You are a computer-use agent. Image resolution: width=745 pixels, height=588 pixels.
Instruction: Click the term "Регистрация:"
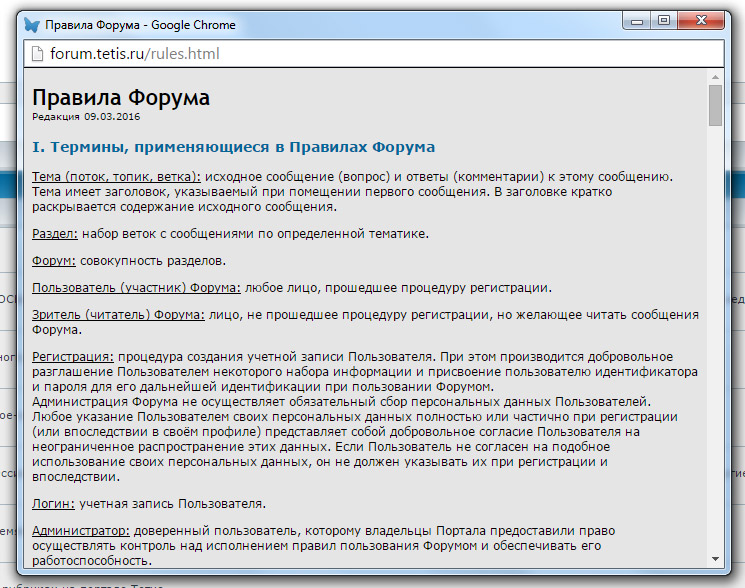tap(73, 357)
